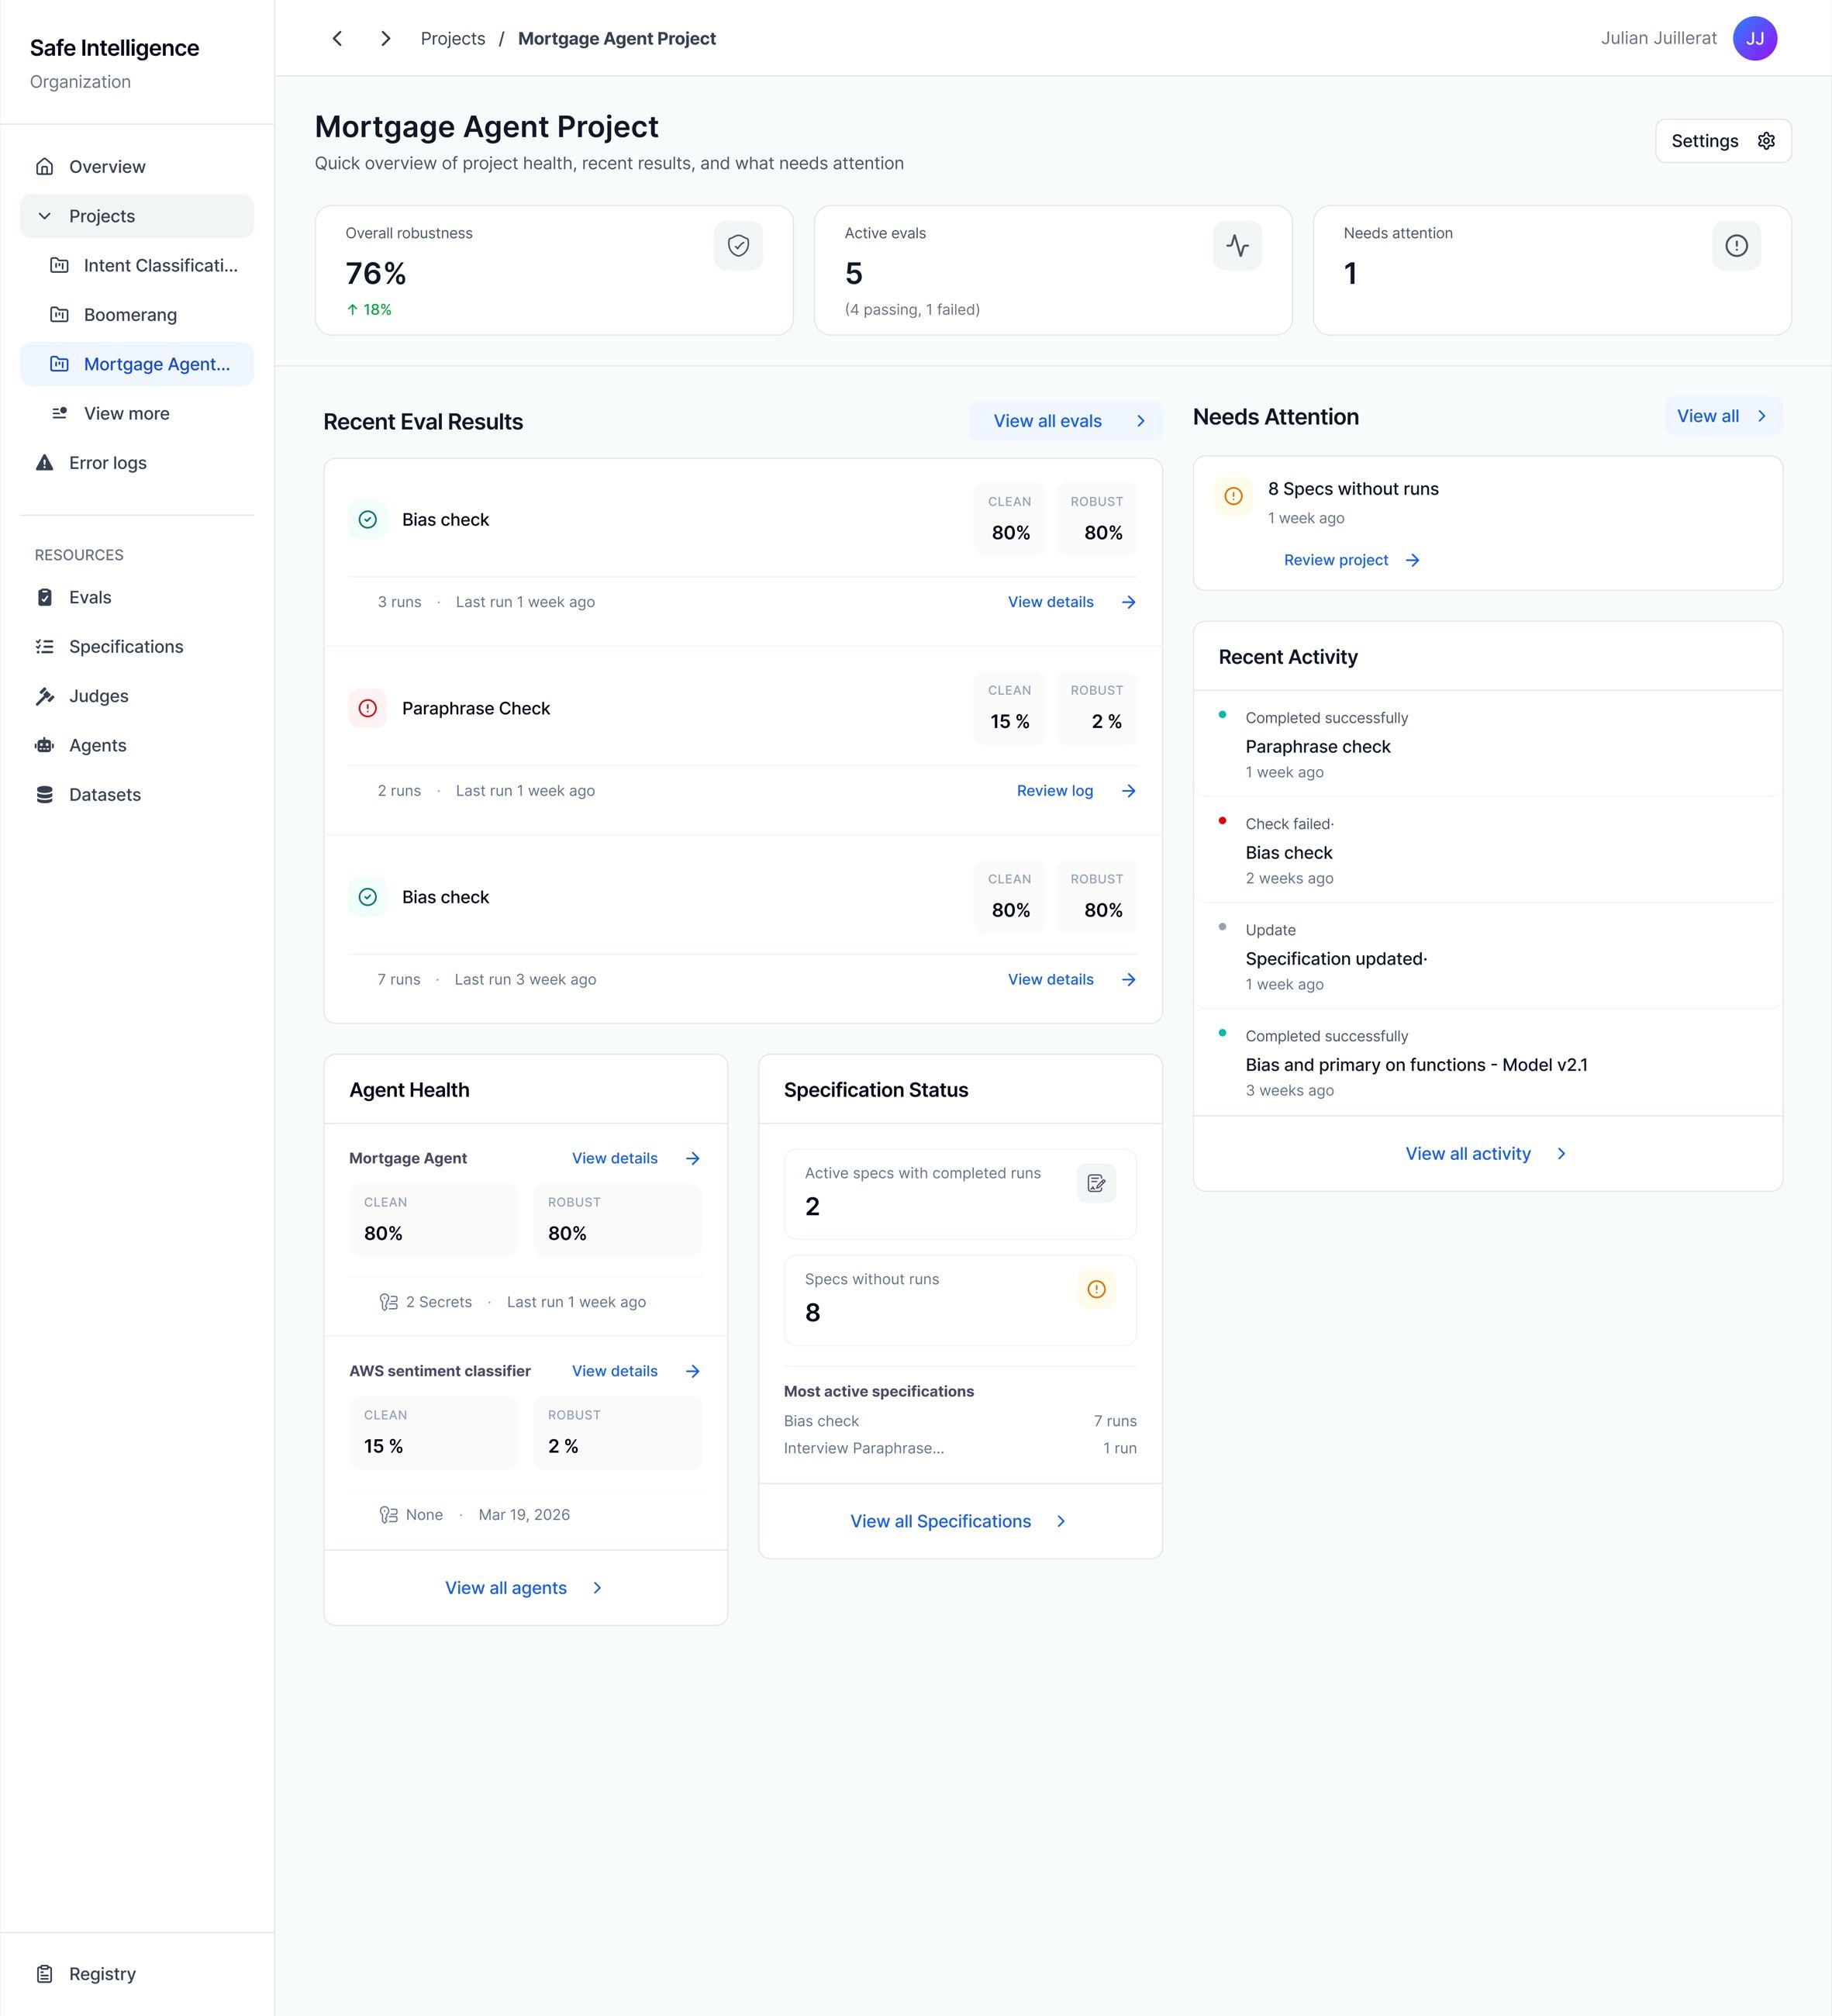The height and width of the screenshot is (2016, 1832).
Task: Click the Error logs warning triangle icon
Action: [x=45, y=462]
